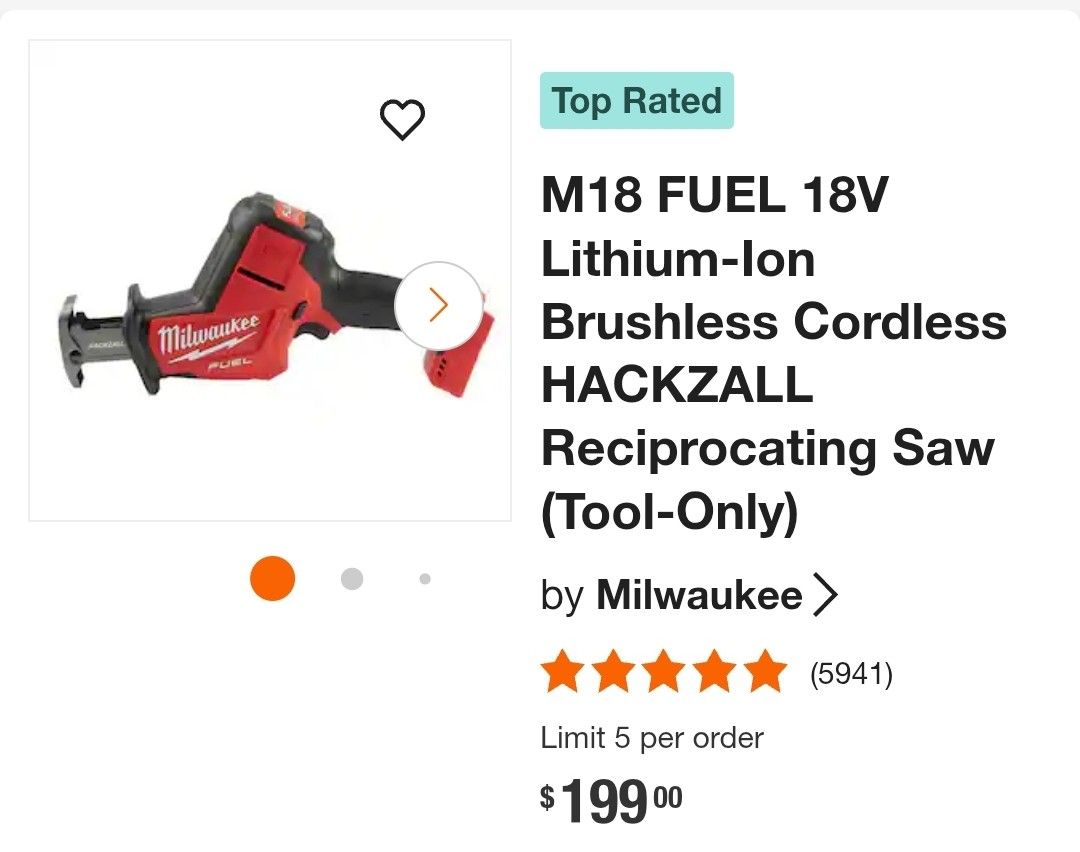This screenshot has height=852, width=1080.
Task: Click the fifth orange rating star
Action: pos(766,672)
